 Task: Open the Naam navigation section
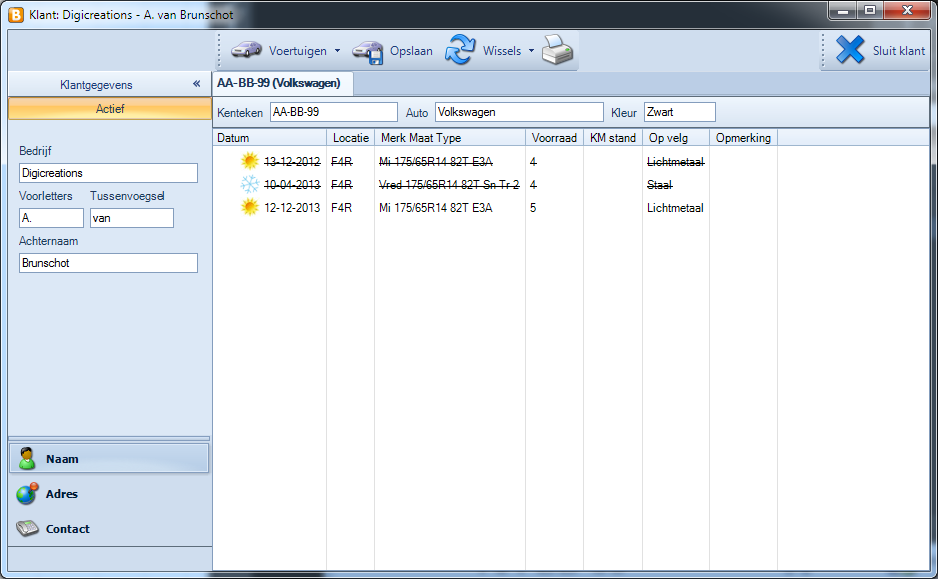pyautogui.click(x=109, y=459)
